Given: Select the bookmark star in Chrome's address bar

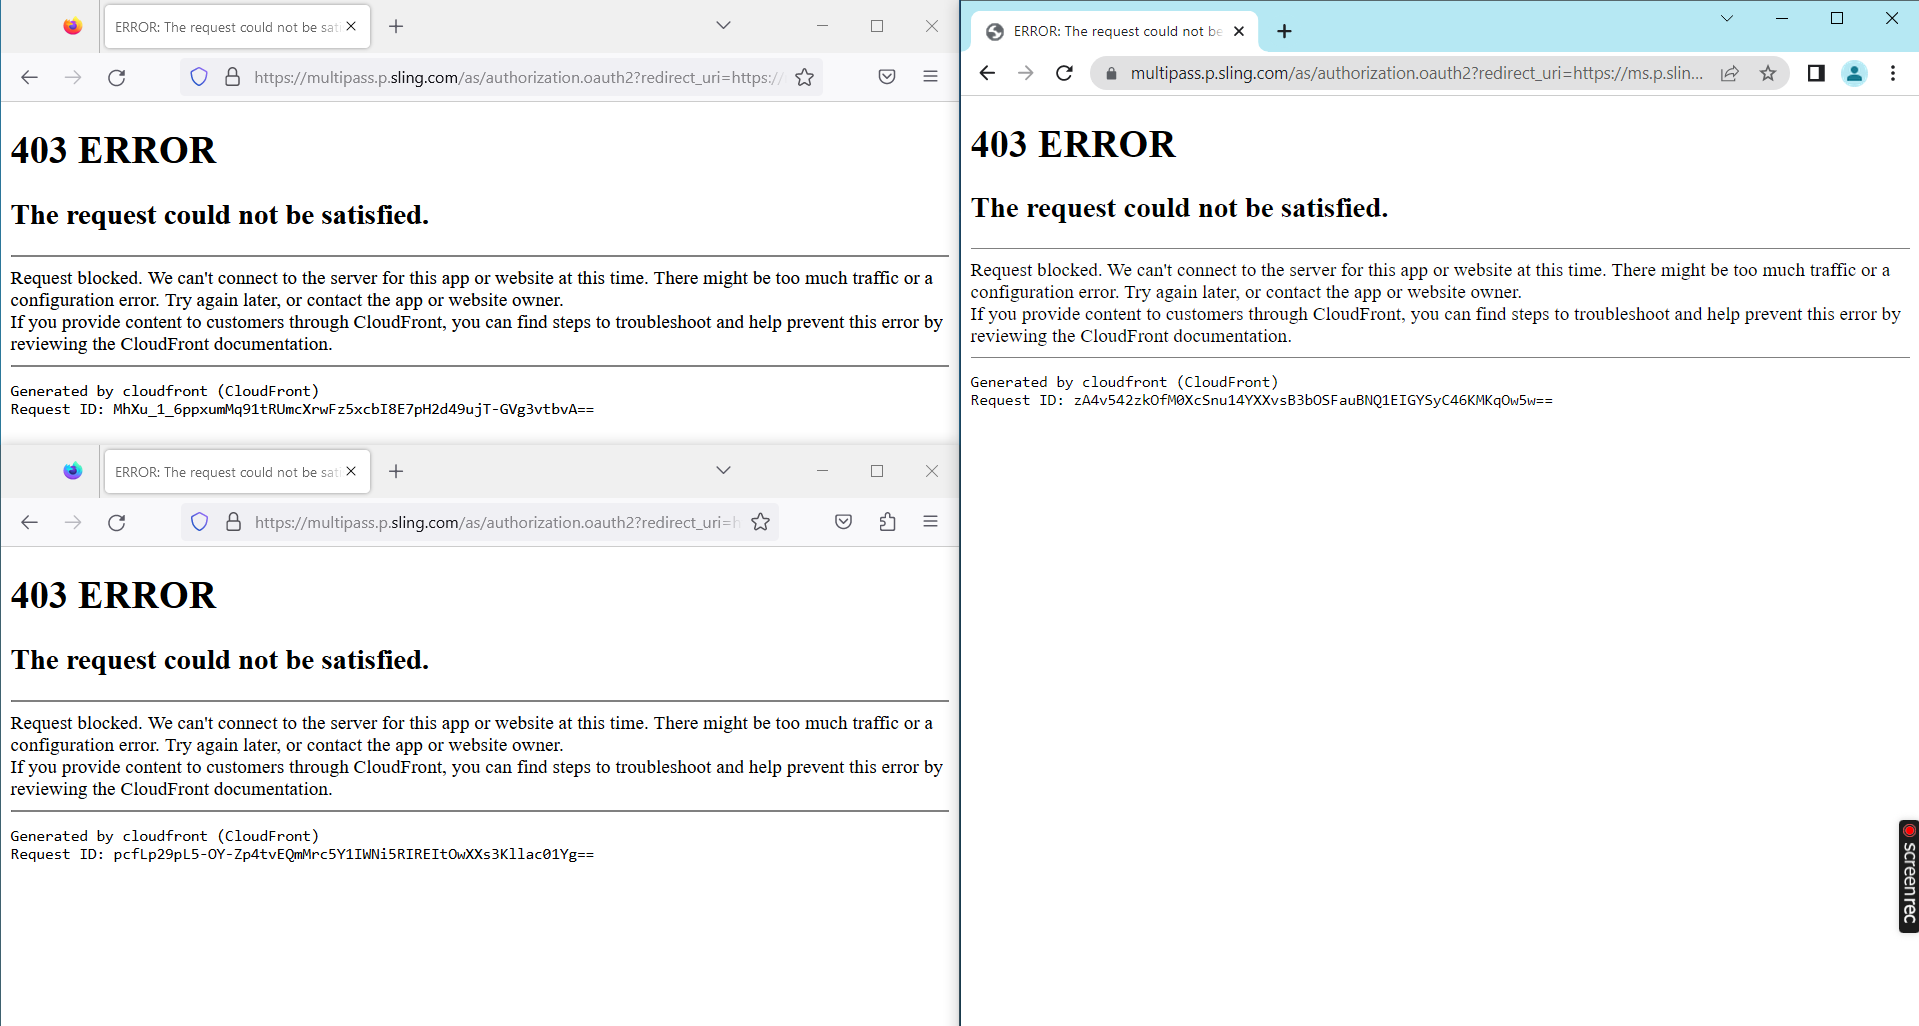Looking at the screenshot, I should point(1767,72).
